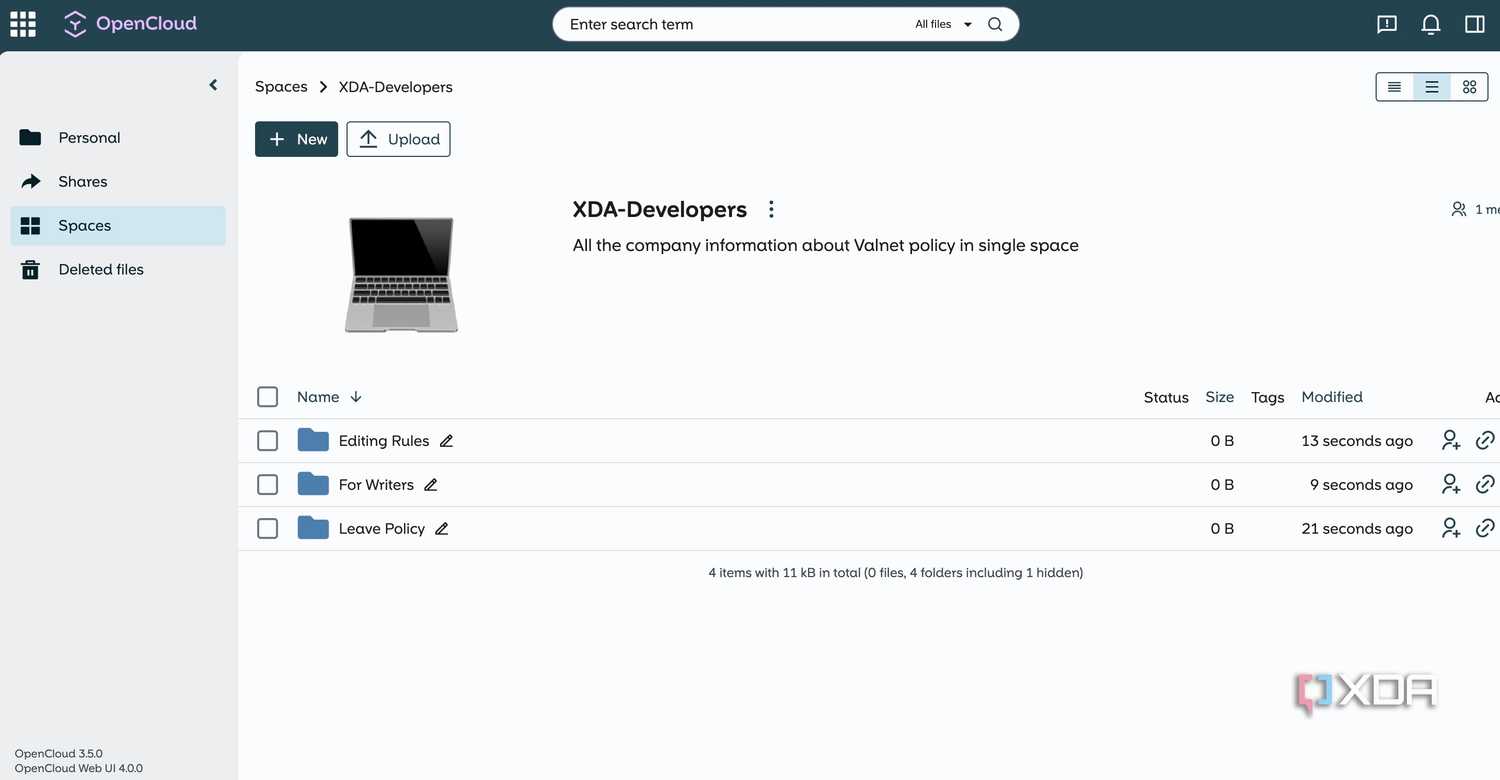Sort by Size column header
Viewport: 1500px width, 780px height.
click(x=1220, y=397)
